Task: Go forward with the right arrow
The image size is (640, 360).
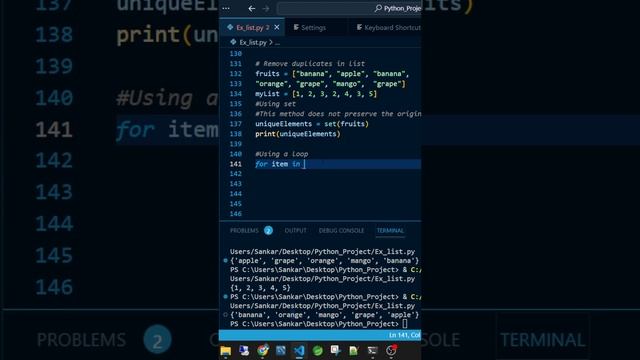Action: (266, 8)
